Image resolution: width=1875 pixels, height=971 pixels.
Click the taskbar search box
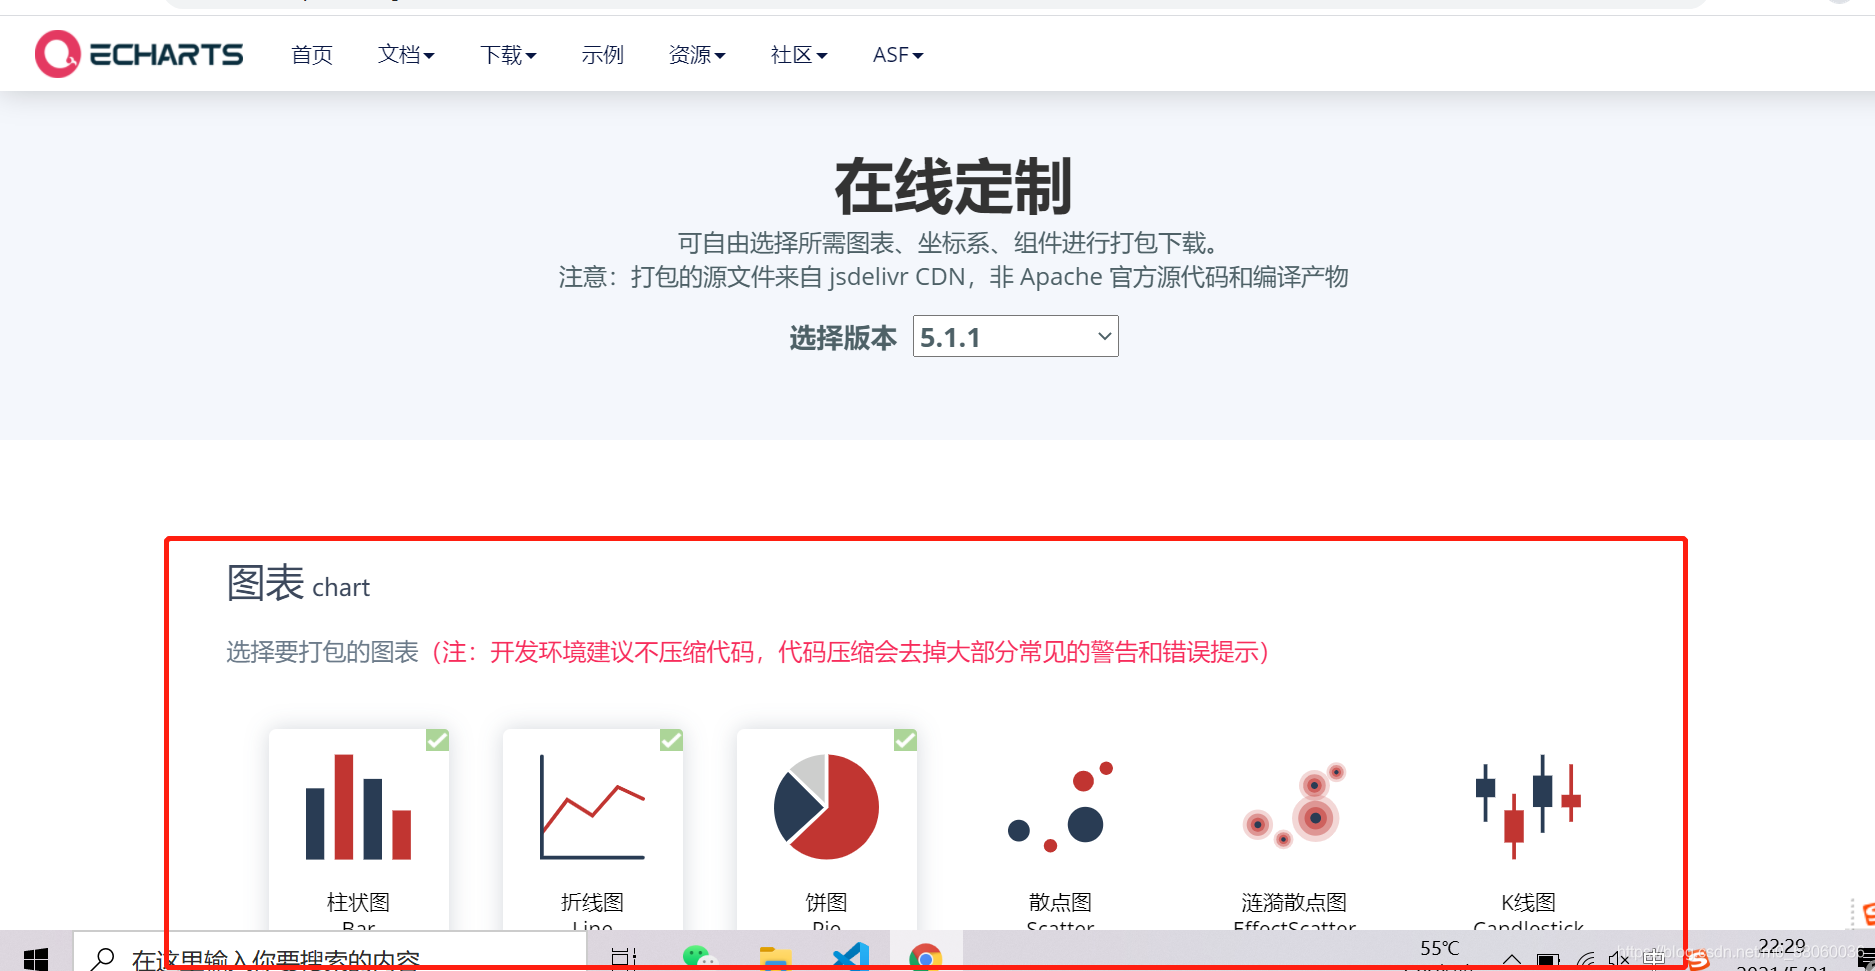[x=330, y=953]
